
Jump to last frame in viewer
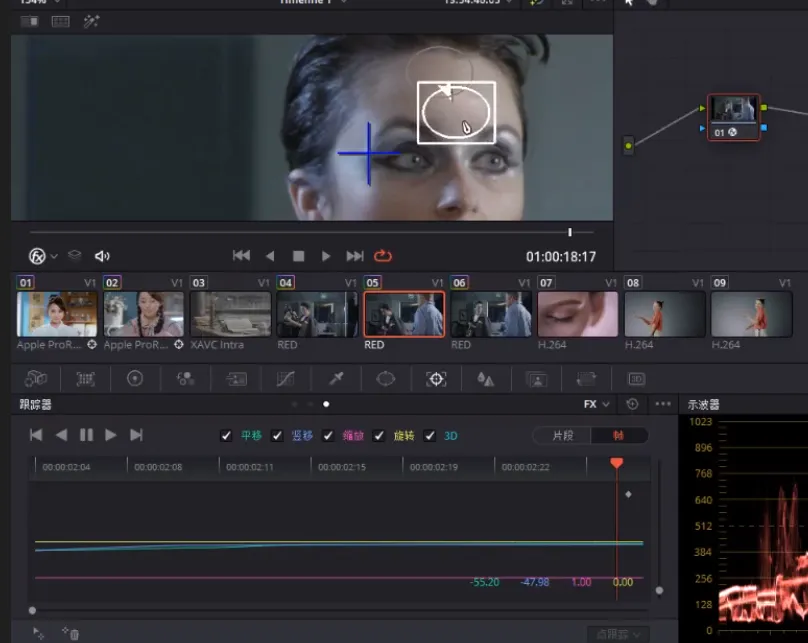pos(355,256)
